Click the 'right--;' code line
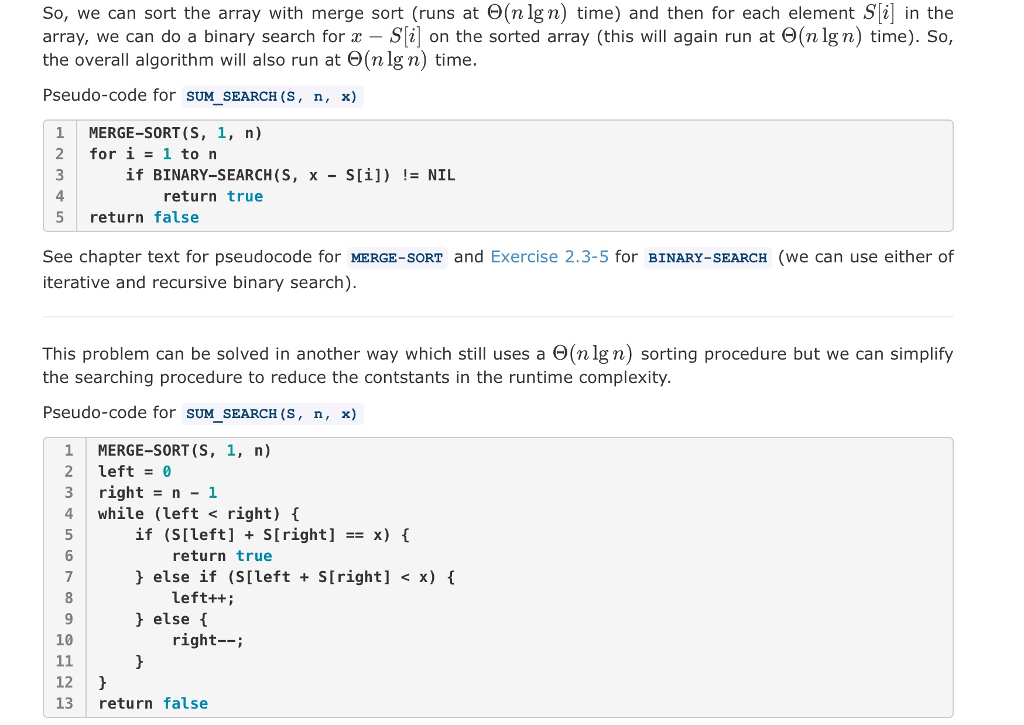The width and height of the screenshot is (1024, 725). pyautogui.click(x=208, y=640)
